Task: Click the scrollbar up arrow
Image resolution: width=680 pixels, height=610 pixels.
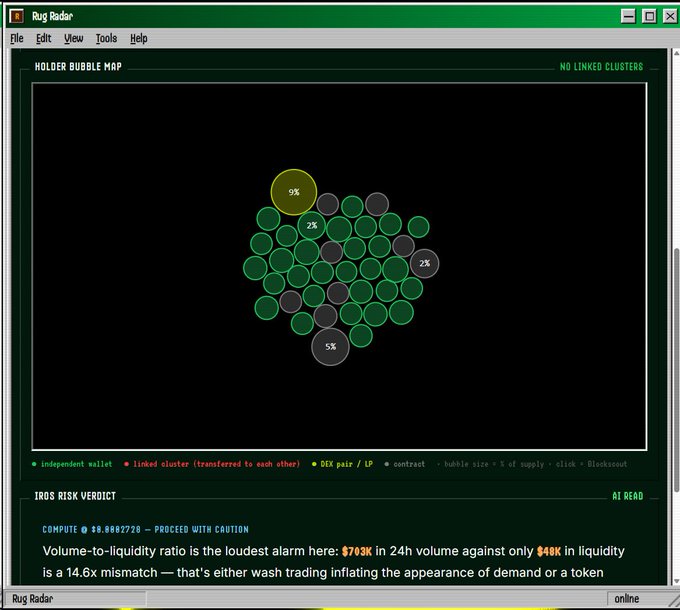Action: point(676,53)
